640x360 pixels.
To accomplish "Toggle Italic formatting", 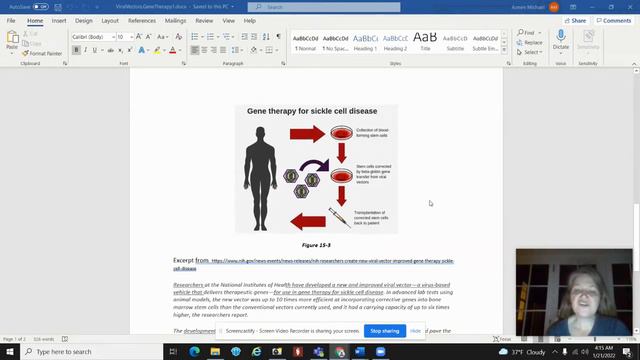I will click(86, 50).
